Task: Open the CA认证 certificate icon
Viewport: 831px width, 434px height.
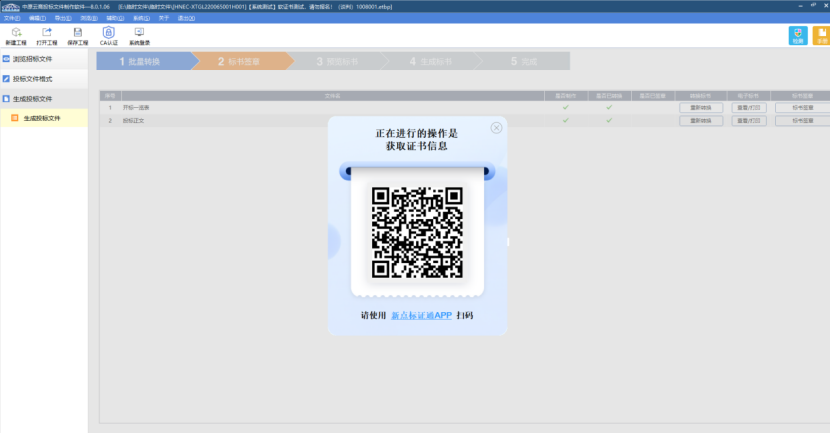Action: pos(108,37)
